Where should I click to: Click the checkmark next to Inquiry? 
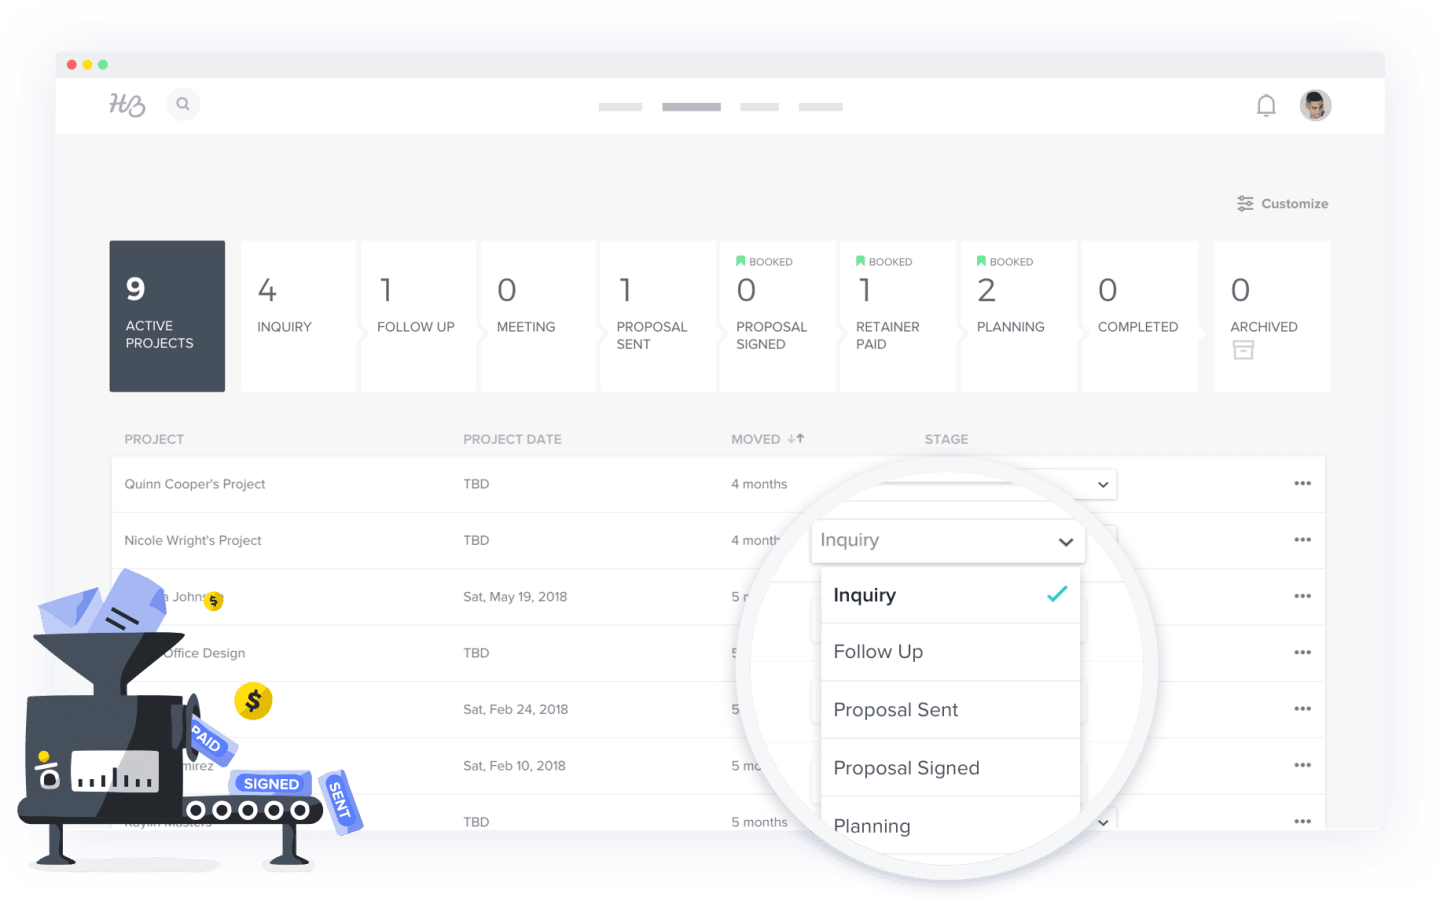click(x=1057, y=594)
